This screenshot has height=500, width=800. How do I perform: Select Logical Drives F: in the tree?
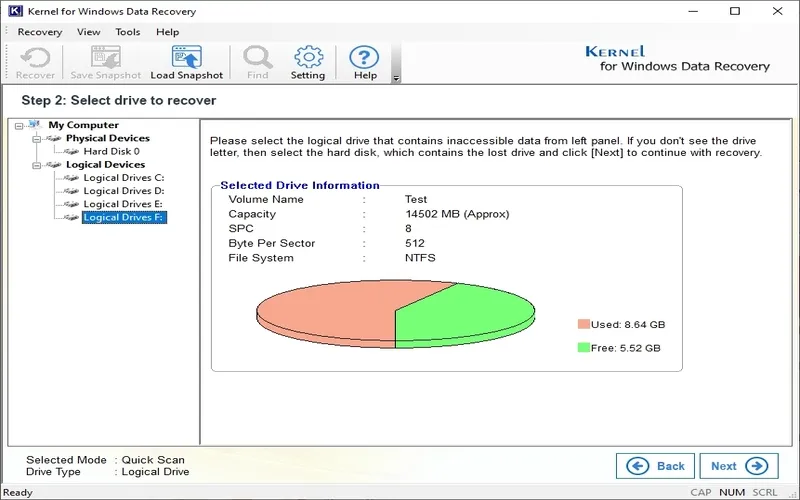pos(124,218)
